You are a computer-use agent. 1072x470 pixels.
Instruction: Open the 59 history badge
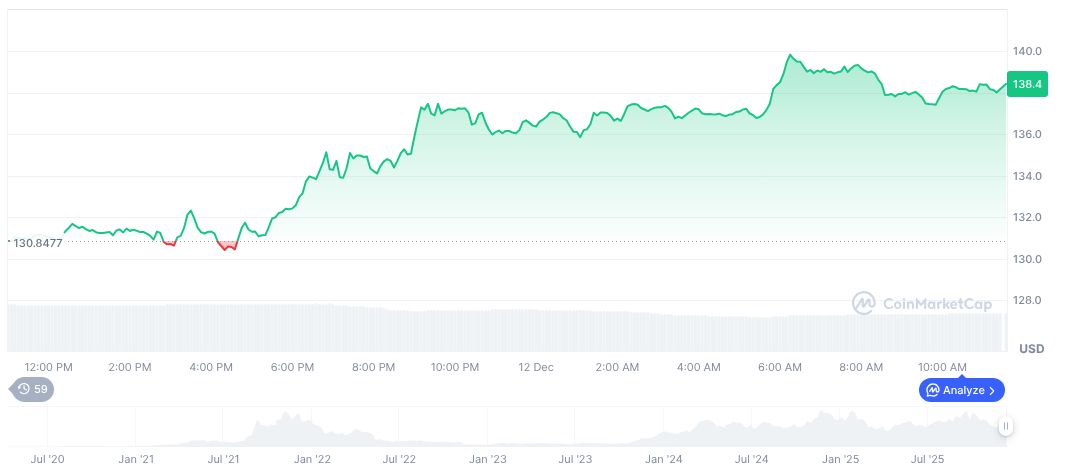32,389
